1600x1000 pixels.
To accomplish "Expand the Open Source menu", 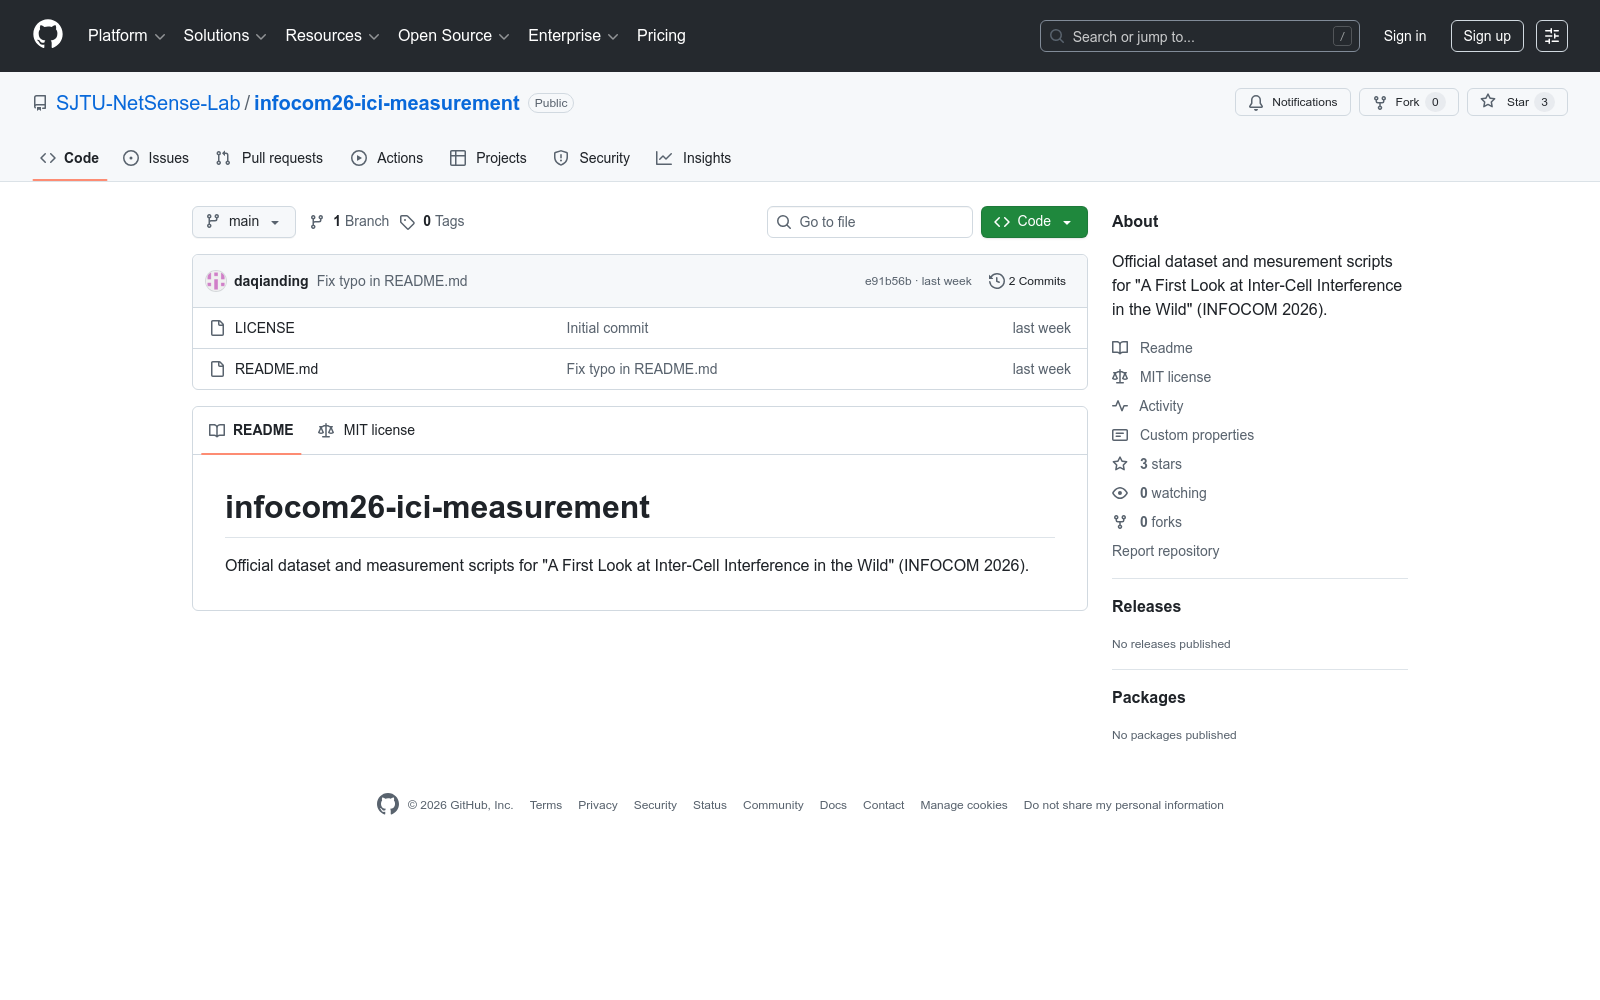I will [454, 36].
